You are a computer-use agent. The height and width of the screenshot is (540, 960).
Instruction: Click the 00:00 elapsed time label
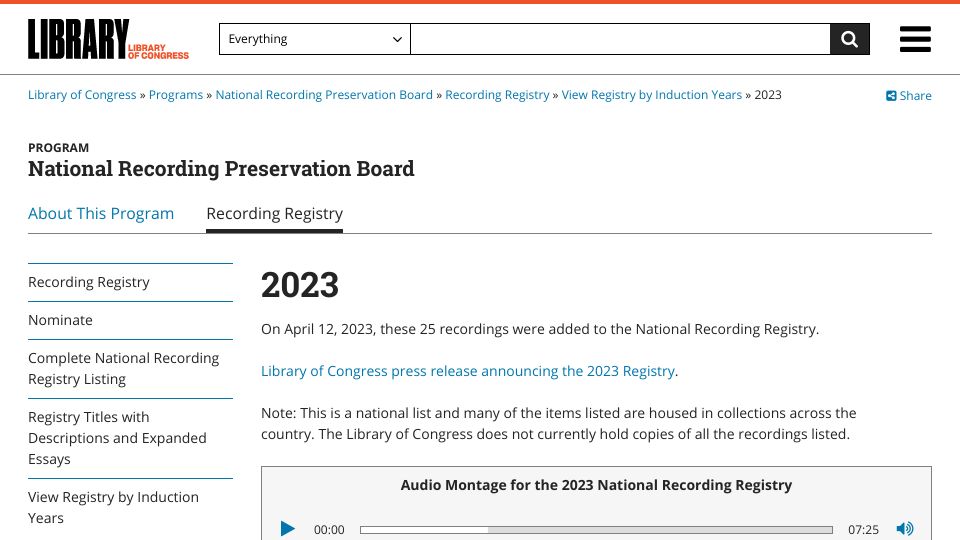329,530
